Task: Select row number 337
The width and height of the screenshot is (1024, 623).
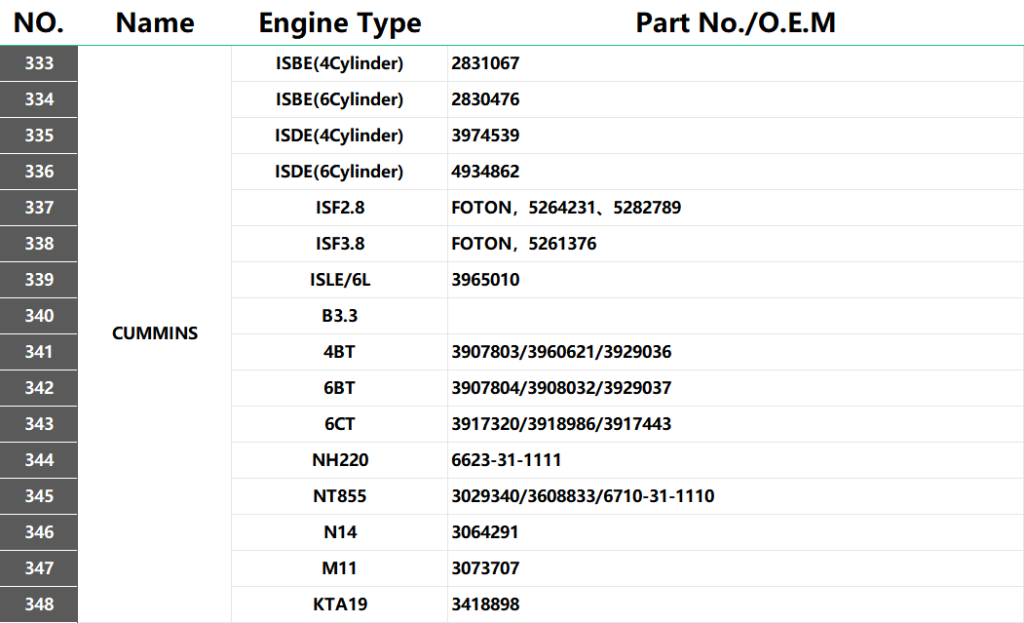Action: coord(39,208)
